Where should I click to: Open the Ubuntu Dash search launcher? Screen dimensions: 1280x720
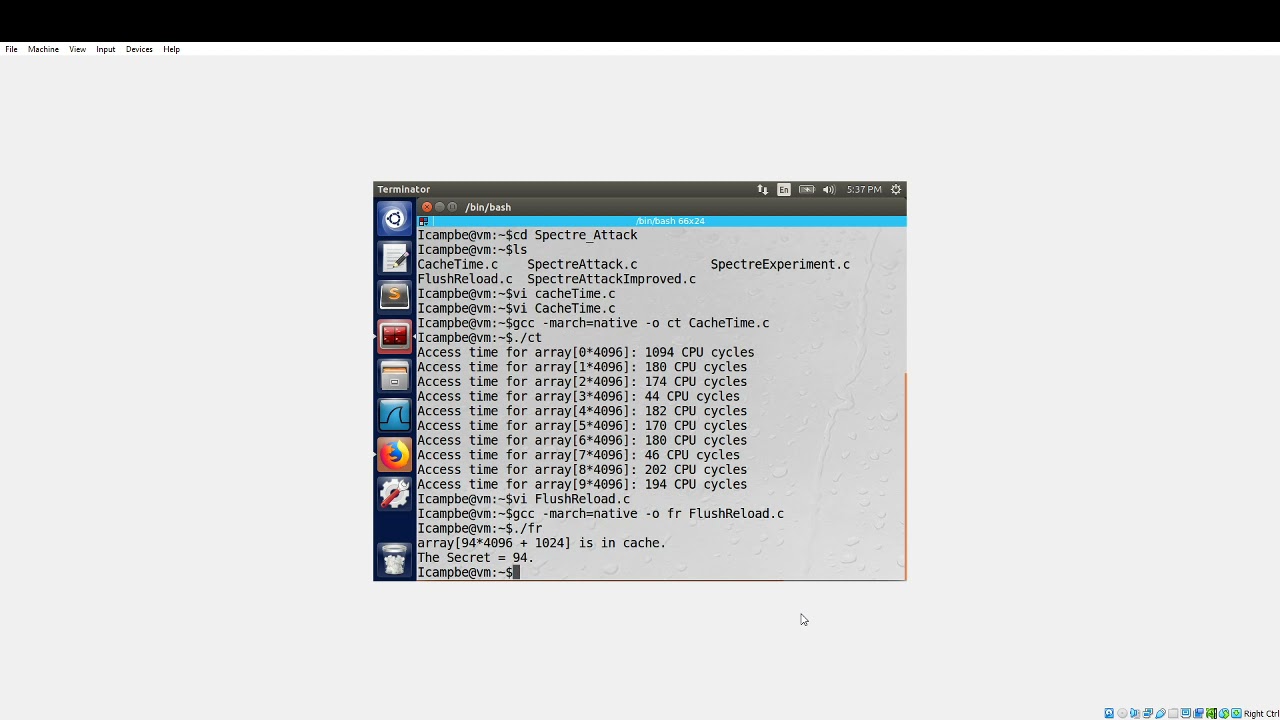[394, 219]
